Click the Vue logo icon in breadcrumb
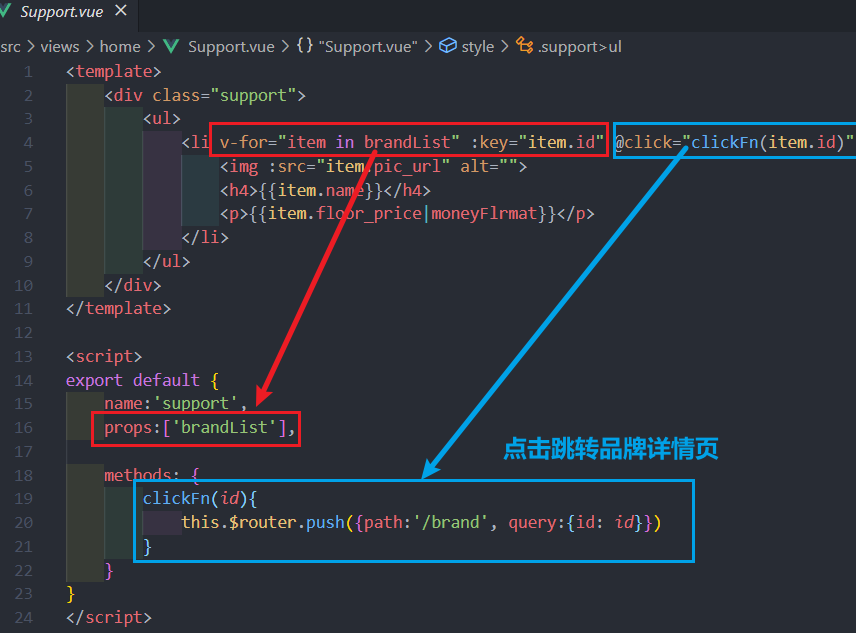Viewport: 856px width, 633px height. click(x=171, y=46)
